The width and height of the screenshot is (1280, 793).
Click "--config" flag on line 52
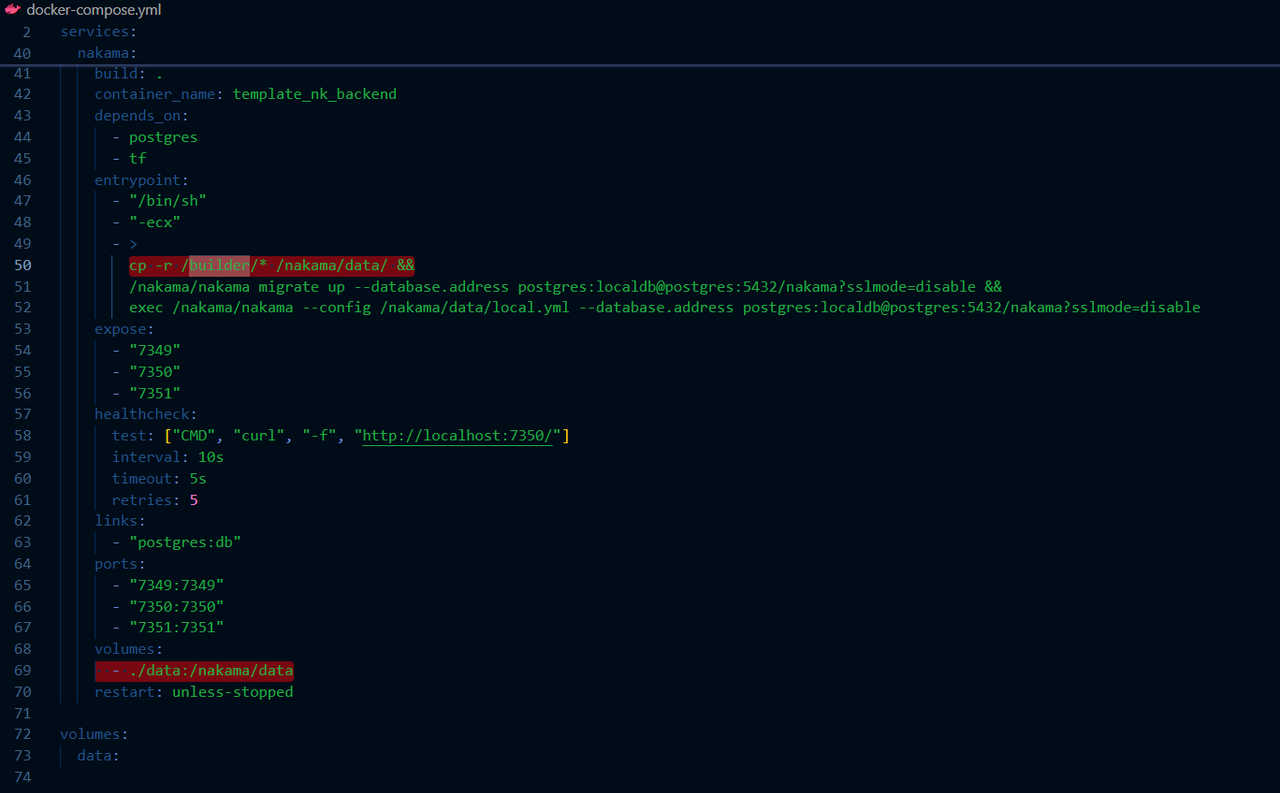pyautogui.click(x=336, y=308)
